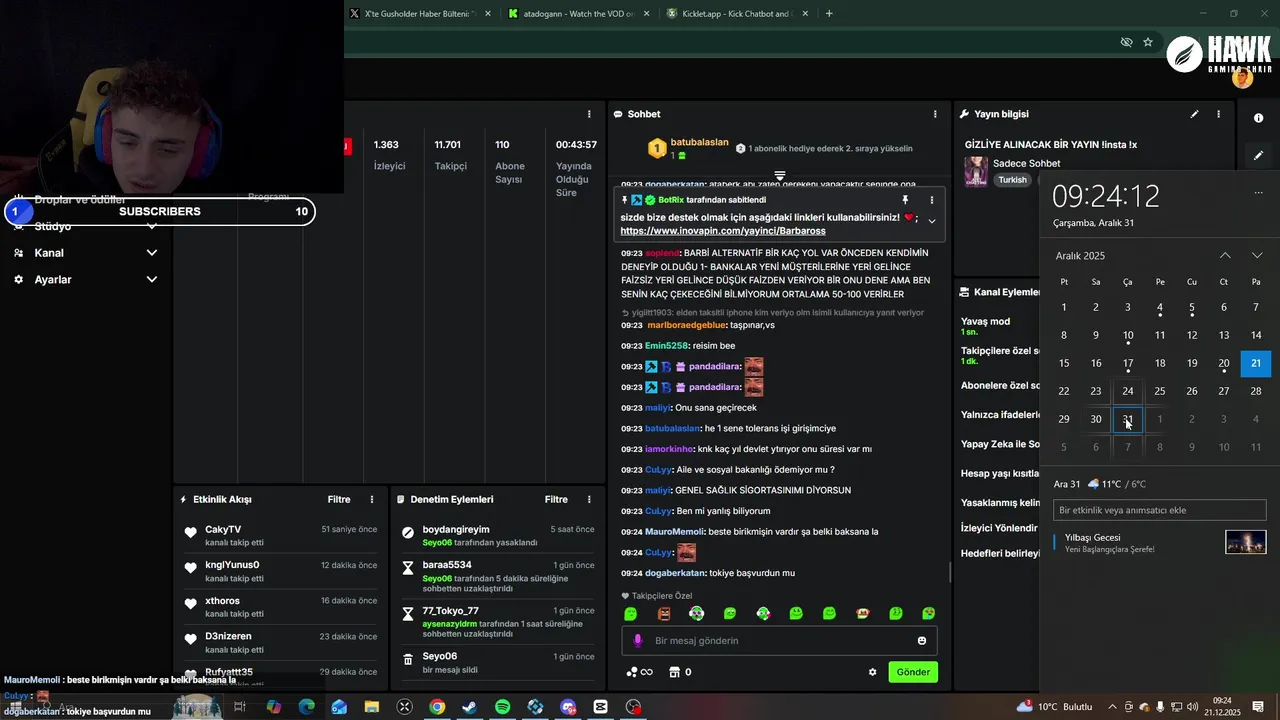Screen dimensions: 1280x720
Task: Select calendar day 24
Action: coord(1128,391)
